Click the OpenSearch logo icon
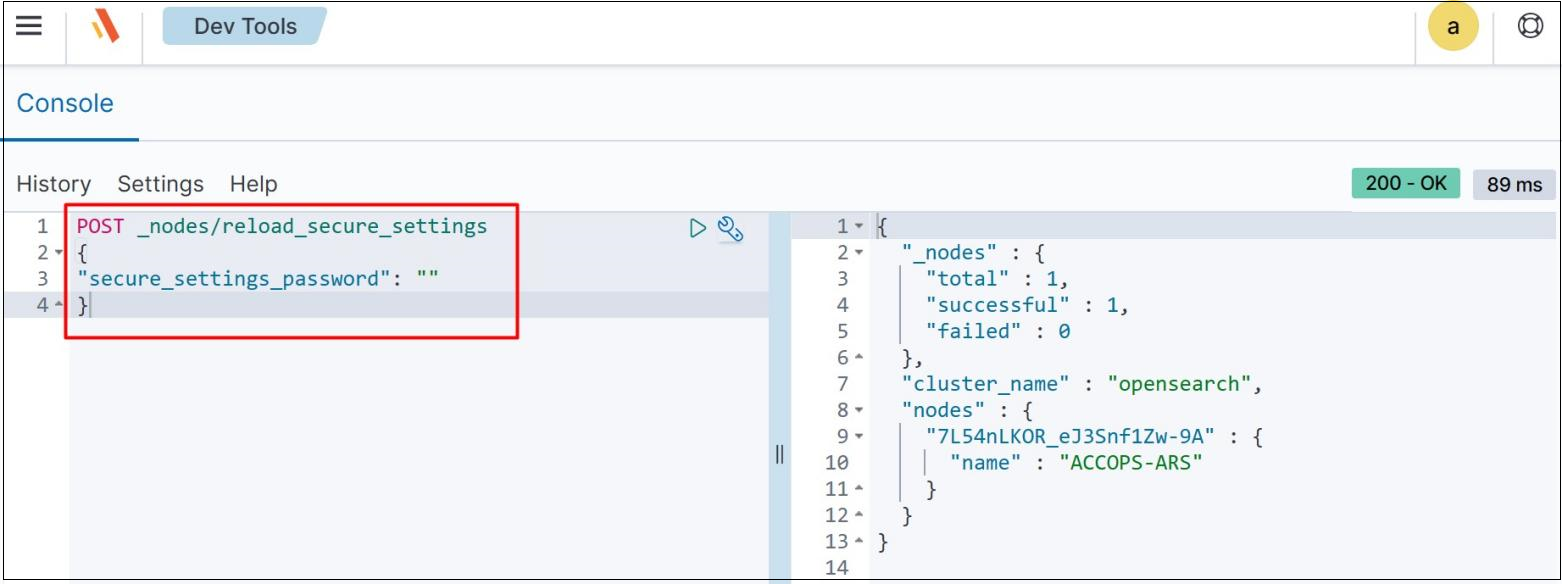This screenshot has height=584, width=1562. (106, 27)
